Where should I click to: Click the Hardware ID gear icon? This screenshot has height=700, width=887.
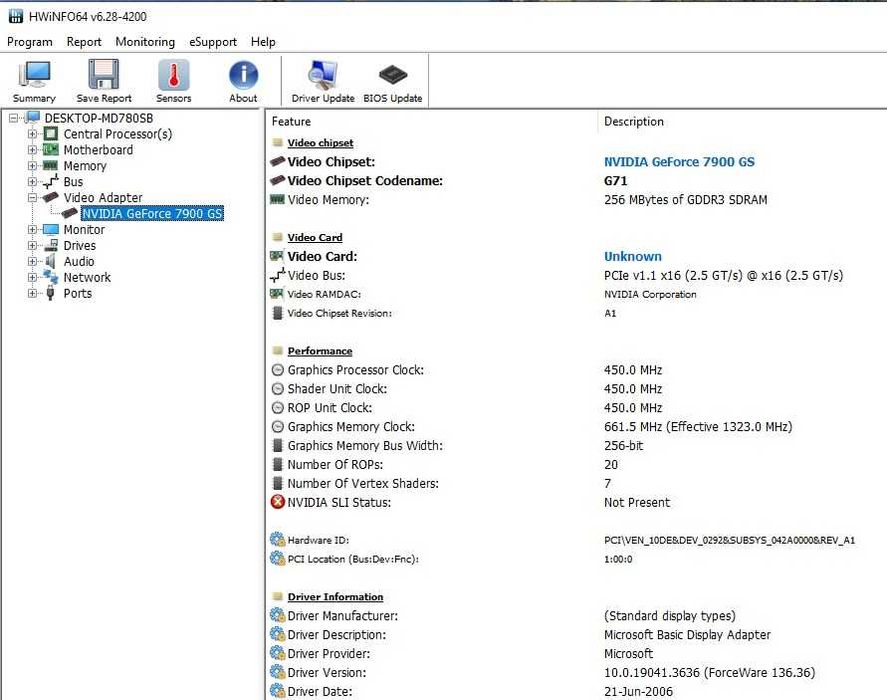(x=278, y=540)
